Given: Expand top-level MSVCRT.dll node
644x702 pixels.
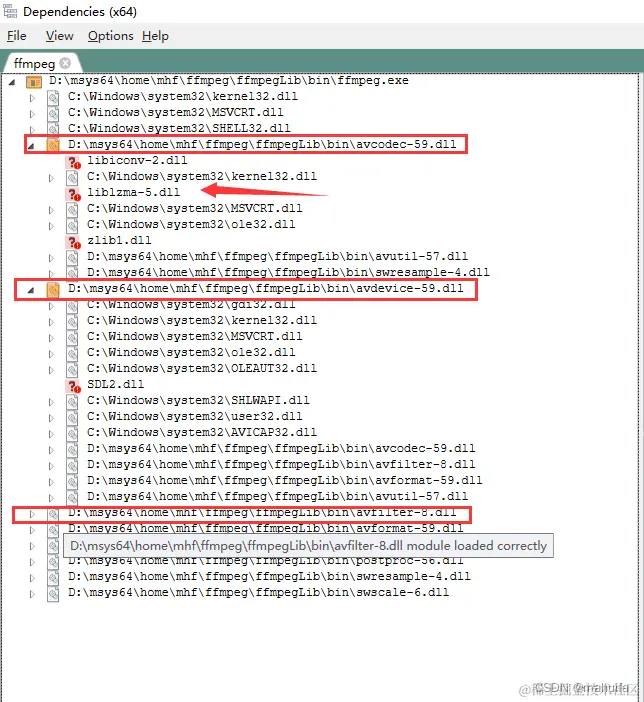Looking at the screenshot, I should point(32,114).
